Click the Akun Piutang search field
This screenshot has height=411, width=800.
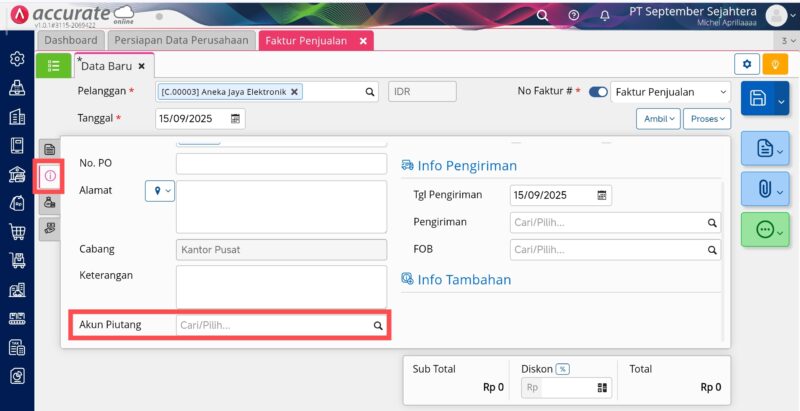[274, 325]
